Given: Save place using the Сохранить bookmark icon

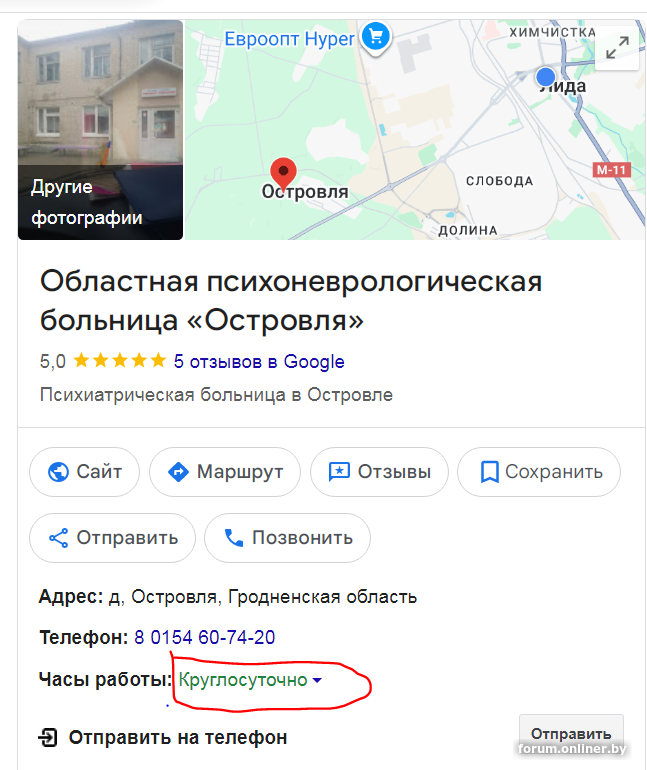Looking at the screenshot, I should (489, 472).
